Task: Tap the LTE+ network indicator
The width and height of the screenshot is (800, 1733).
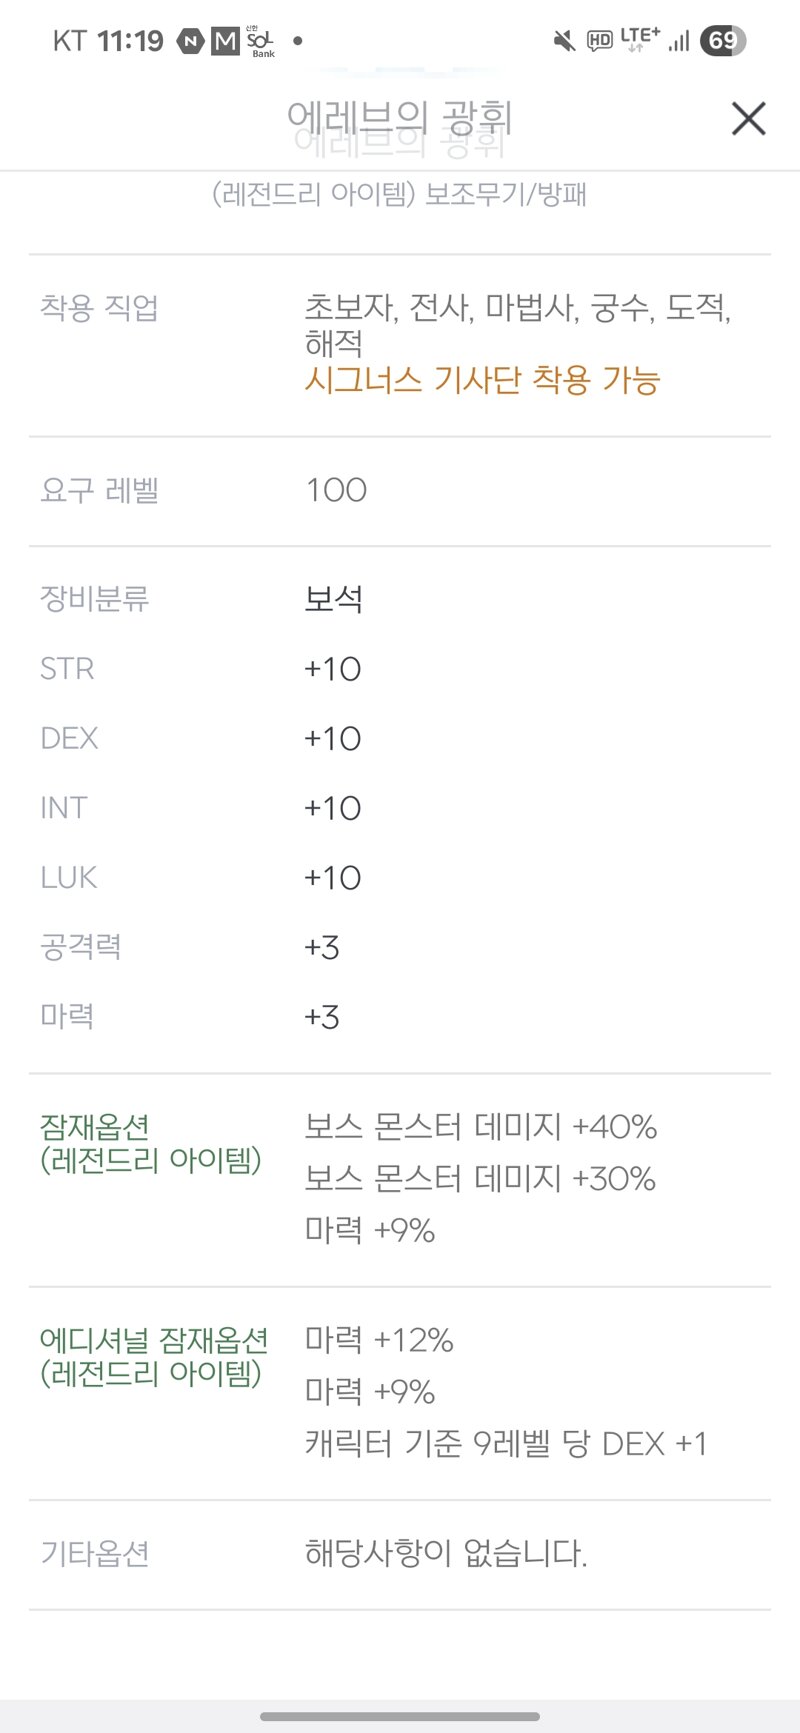Action: tap(640, 39)
